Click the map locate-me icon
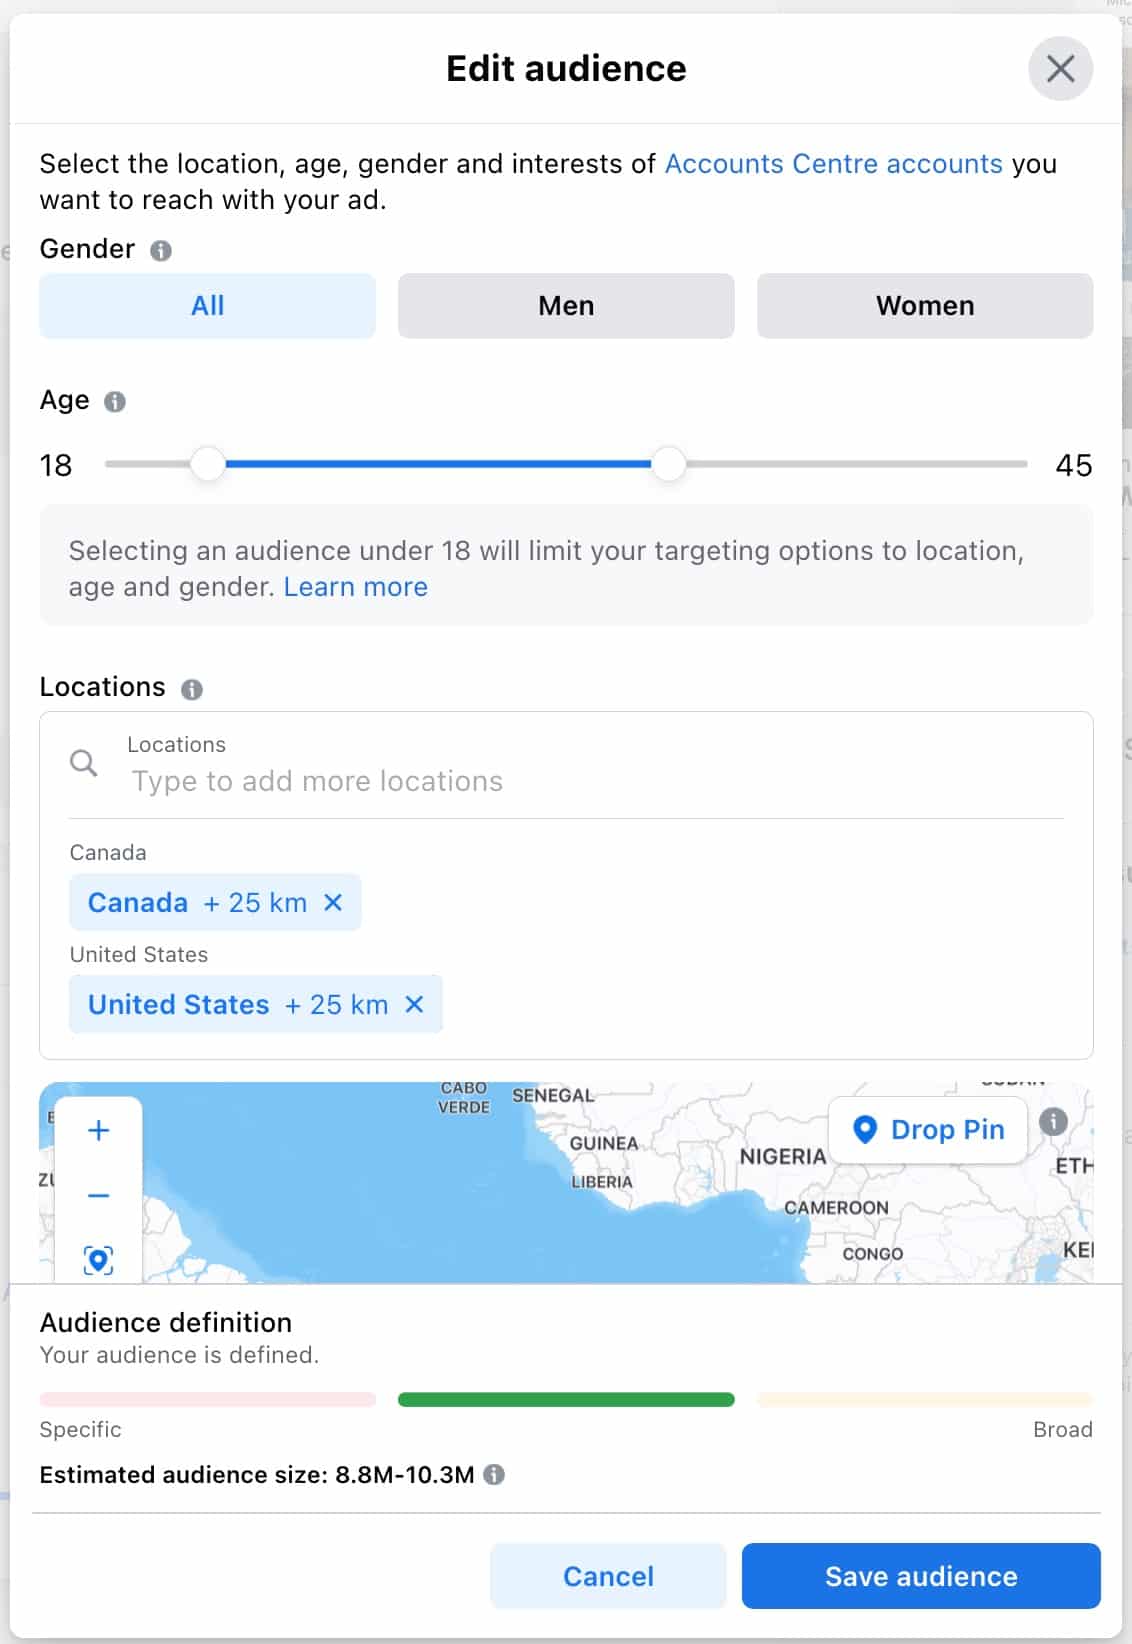The height and width of the screenshot is (1644, 1132). [x=98, y=1259]
